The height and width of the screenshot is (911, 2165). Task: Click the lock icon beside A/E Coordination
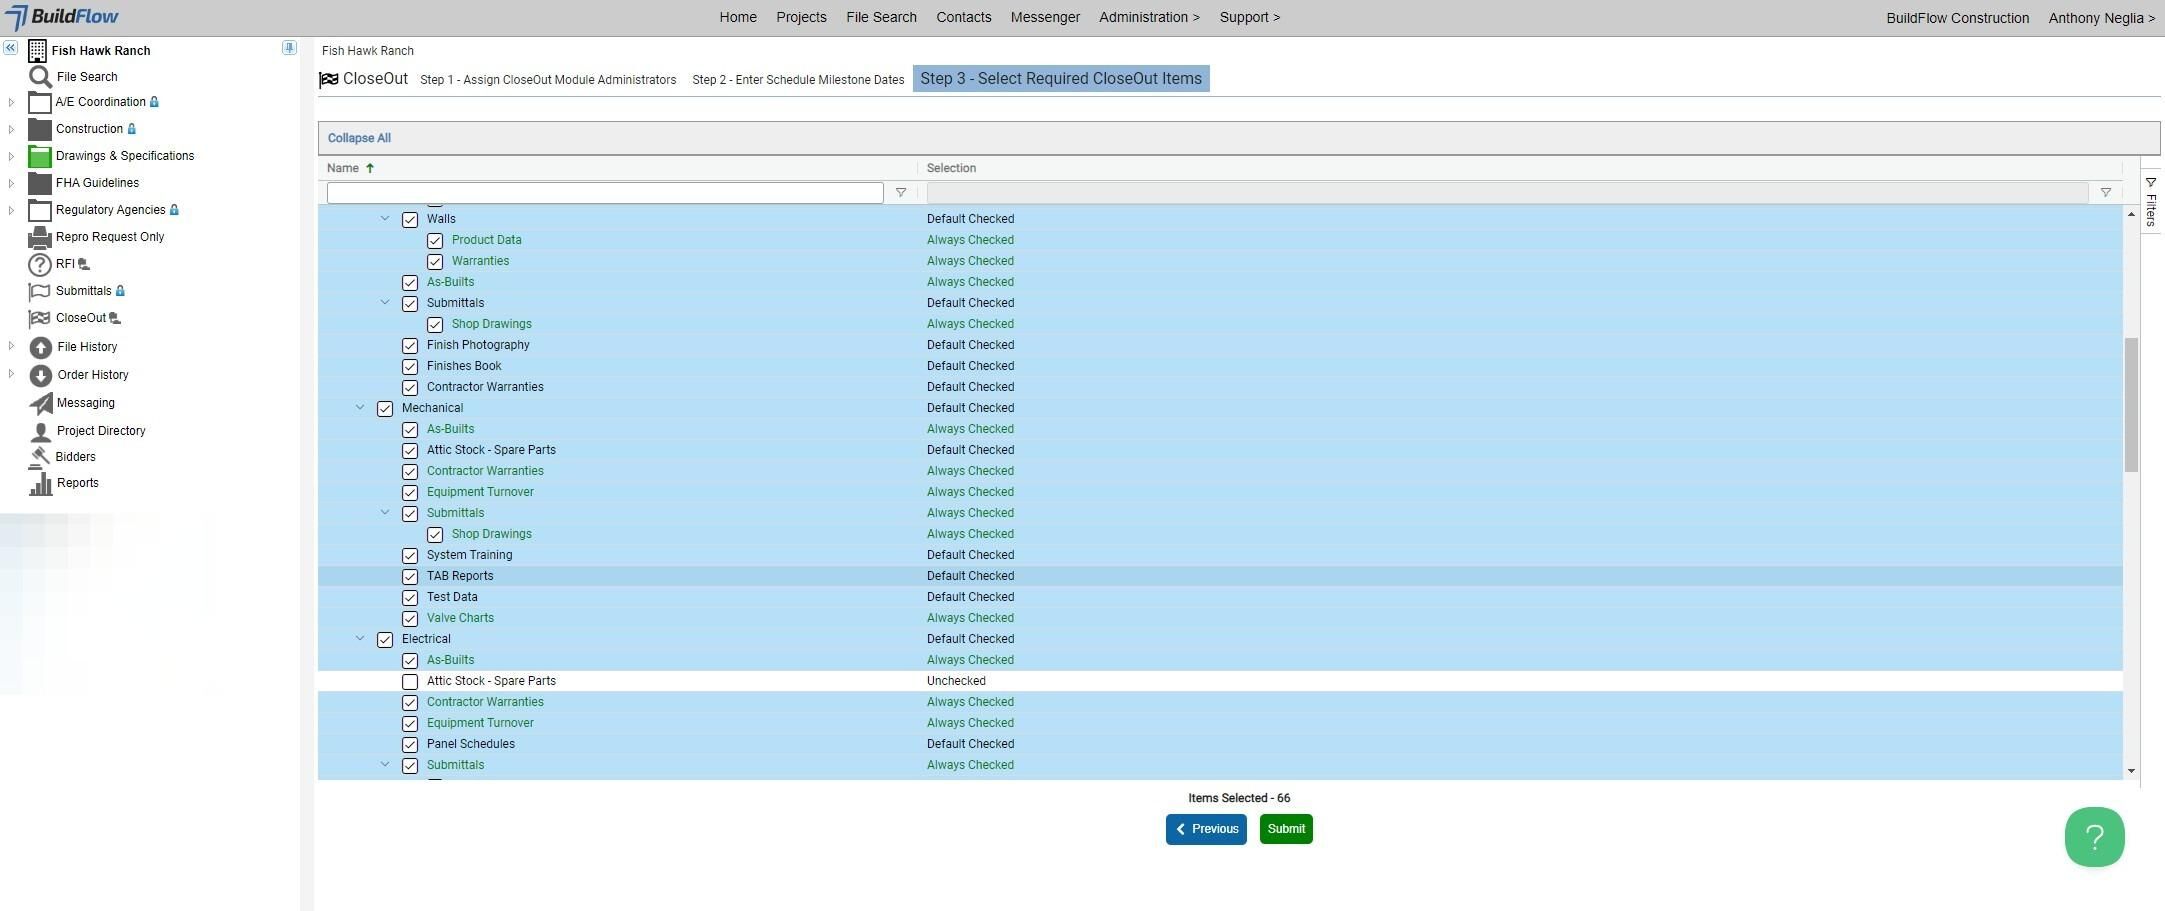coord(154,102)
